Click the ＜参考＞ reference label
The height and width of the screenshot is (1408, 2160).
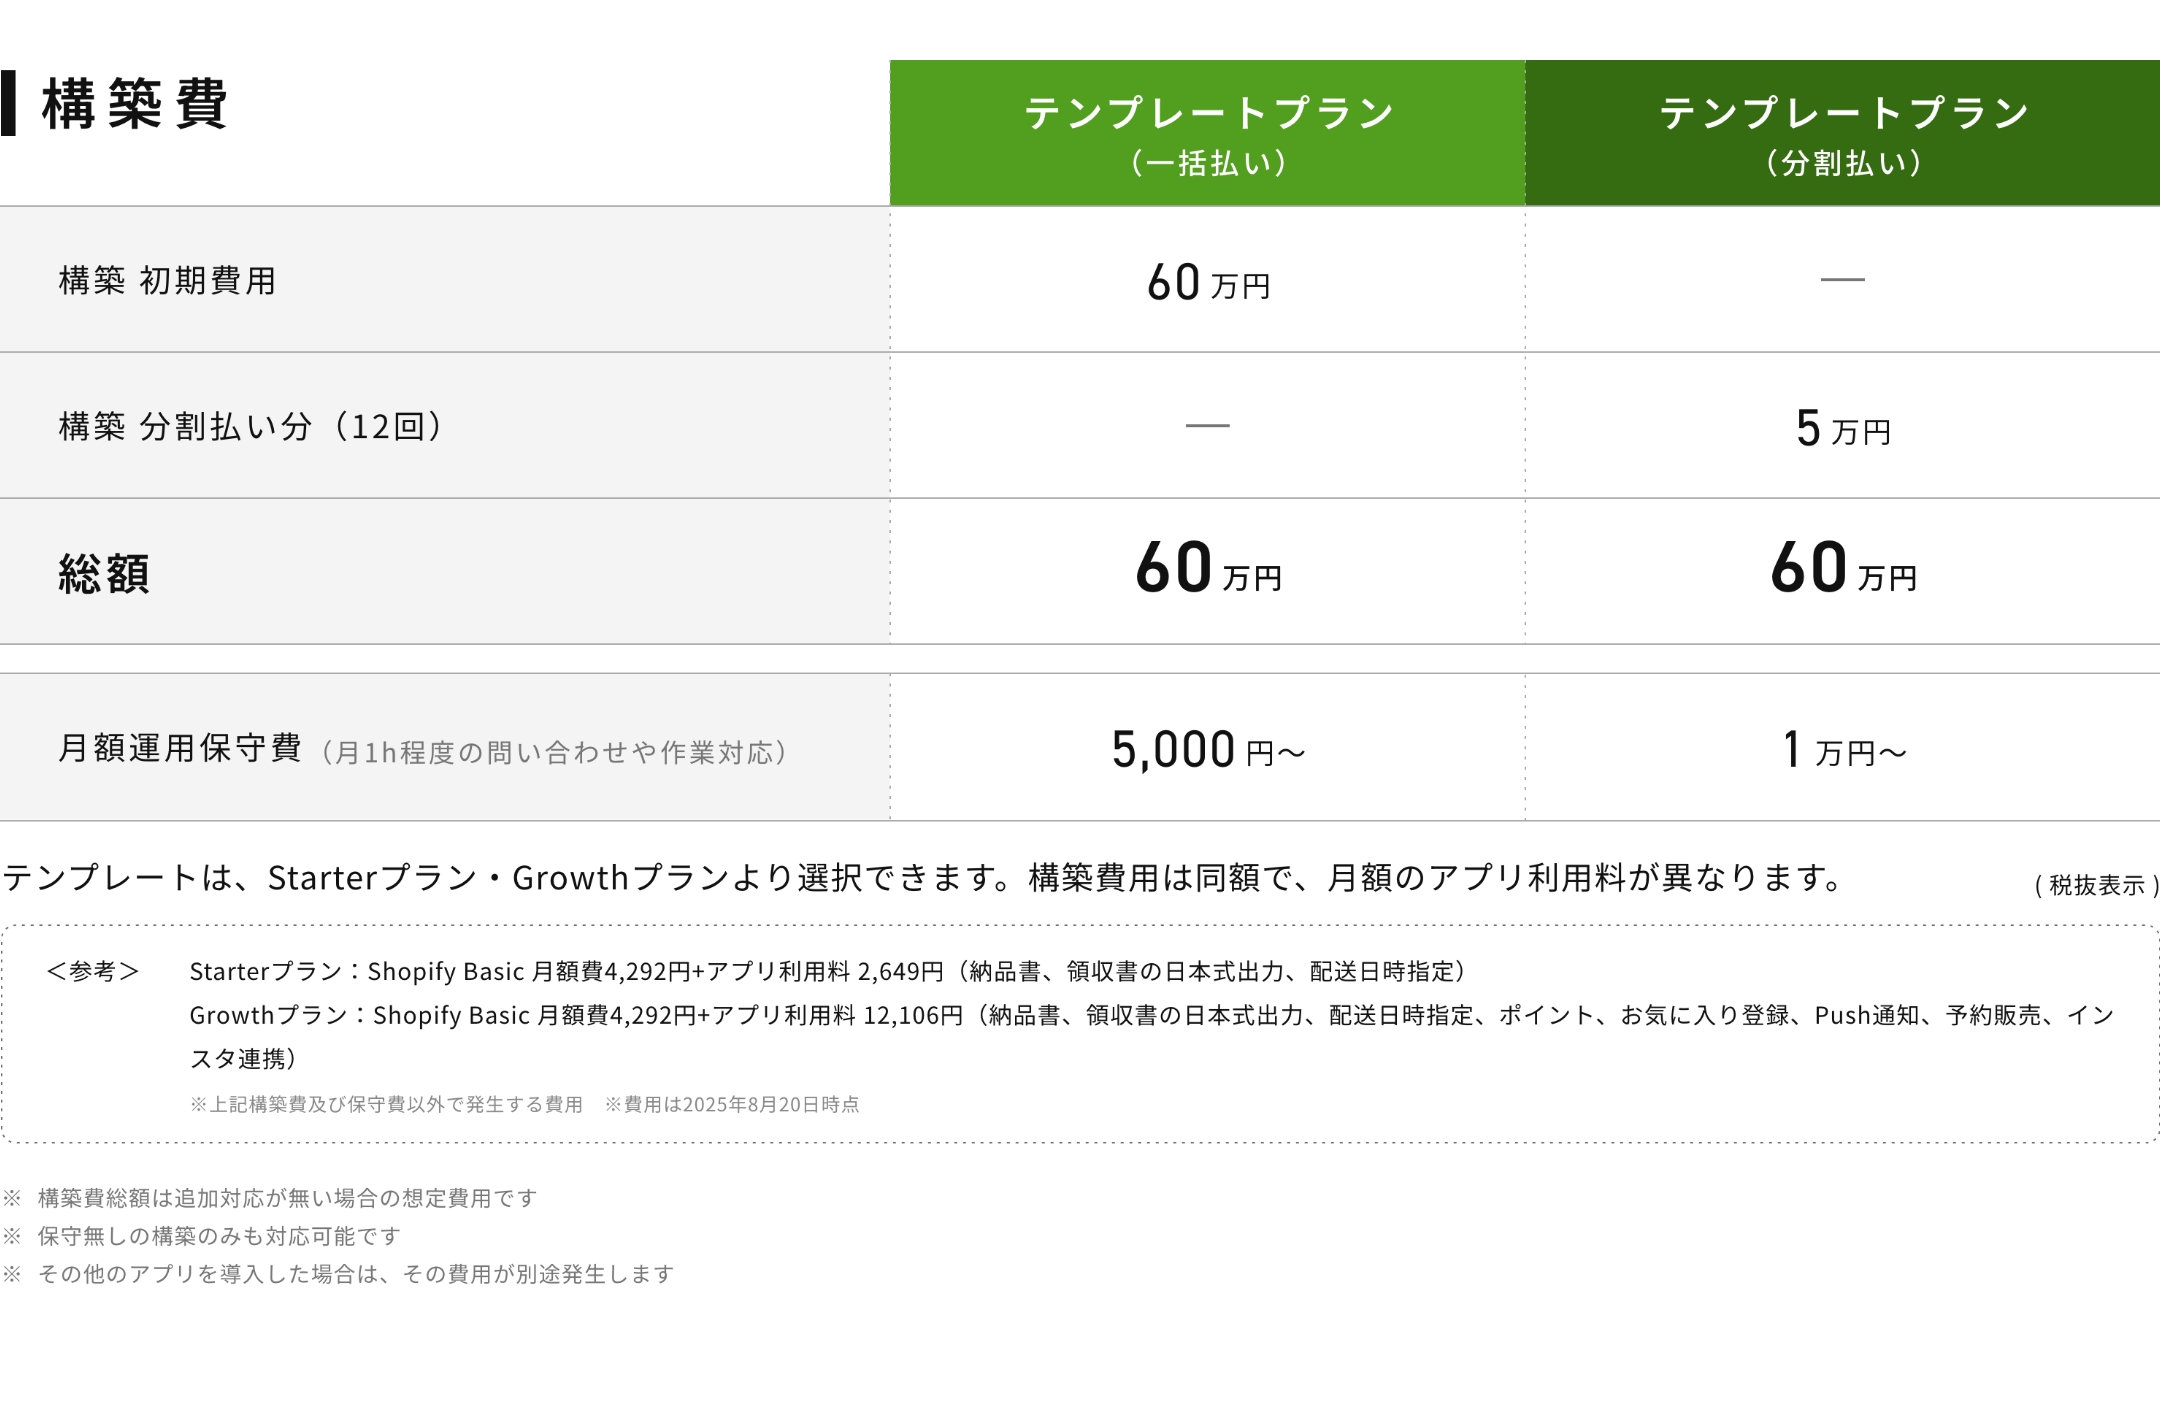coord(92,971)
